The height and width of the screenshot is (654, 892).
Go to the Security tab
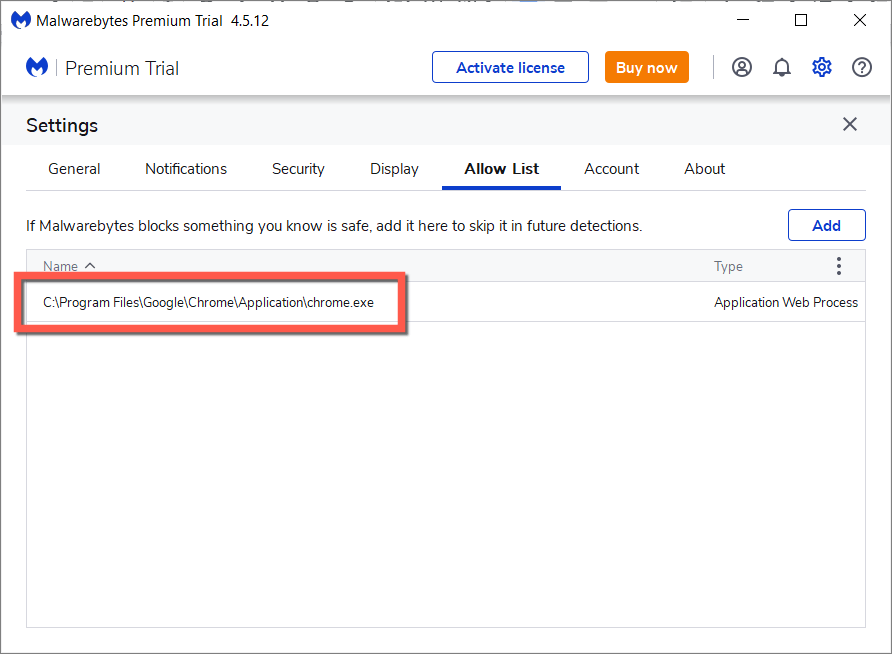pos(298,169)
